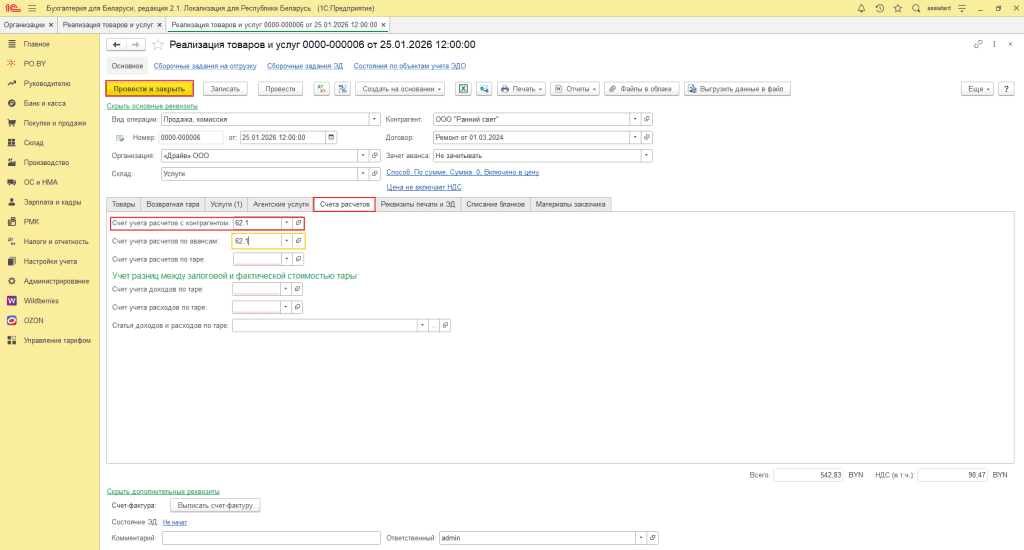
Task: Click the green Excel spreadsheet toolbar icon
Action: coord(464,88)
